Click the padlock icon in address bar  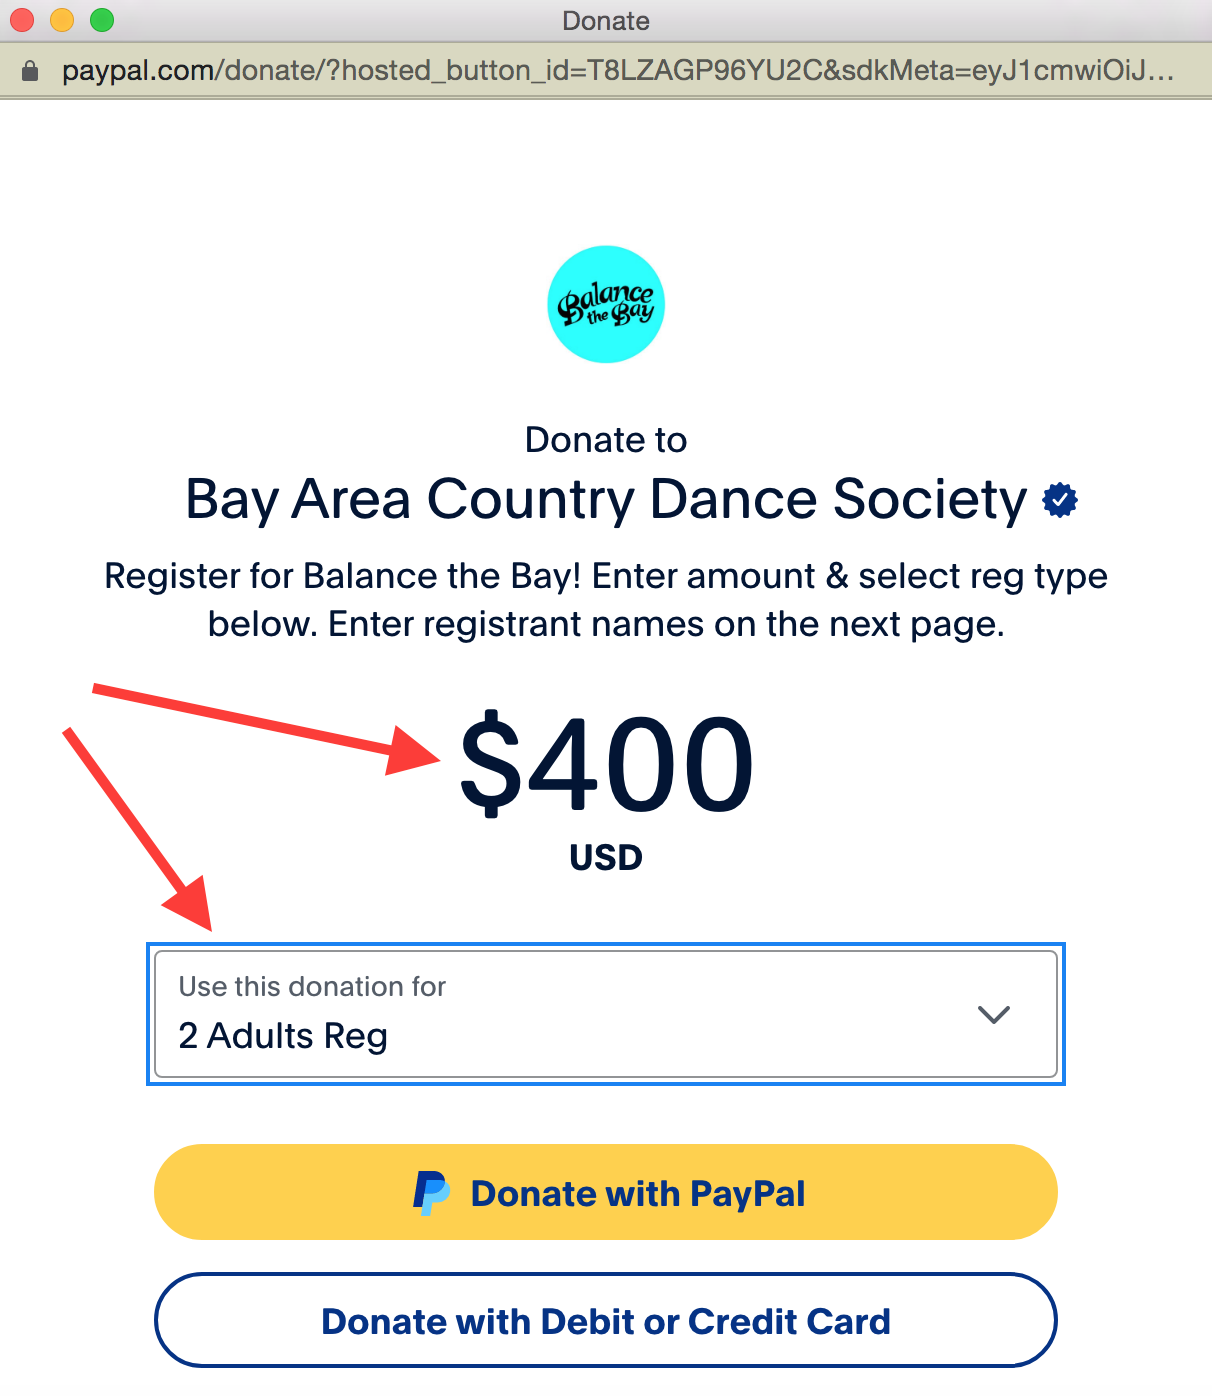point(30,71)
